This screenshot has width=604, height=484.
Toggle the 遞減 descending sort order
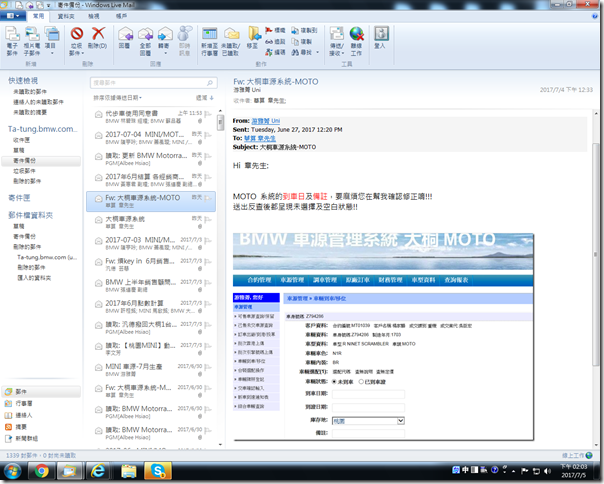205,98
